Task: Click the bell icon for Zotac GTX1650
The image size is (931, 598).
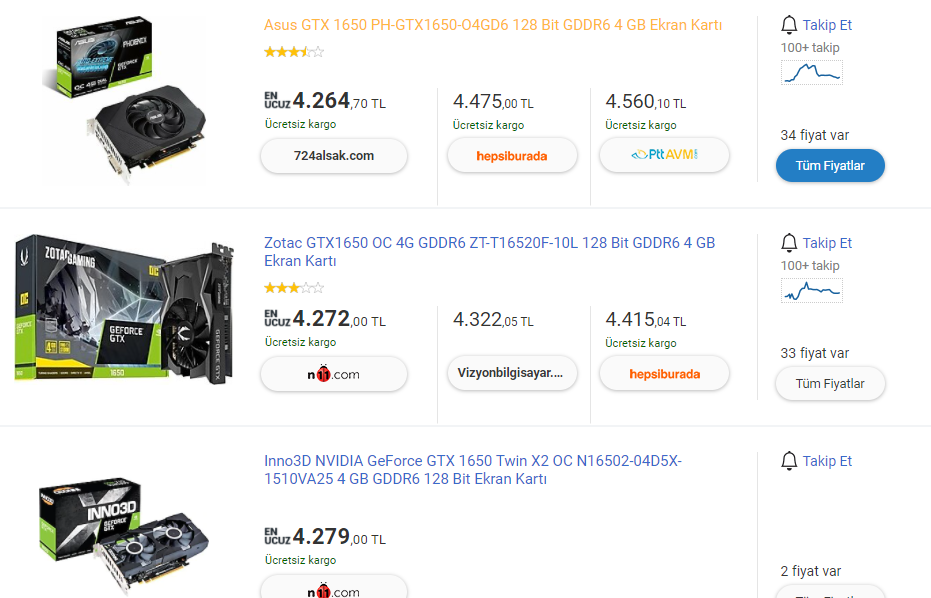Action: (789, 243)
